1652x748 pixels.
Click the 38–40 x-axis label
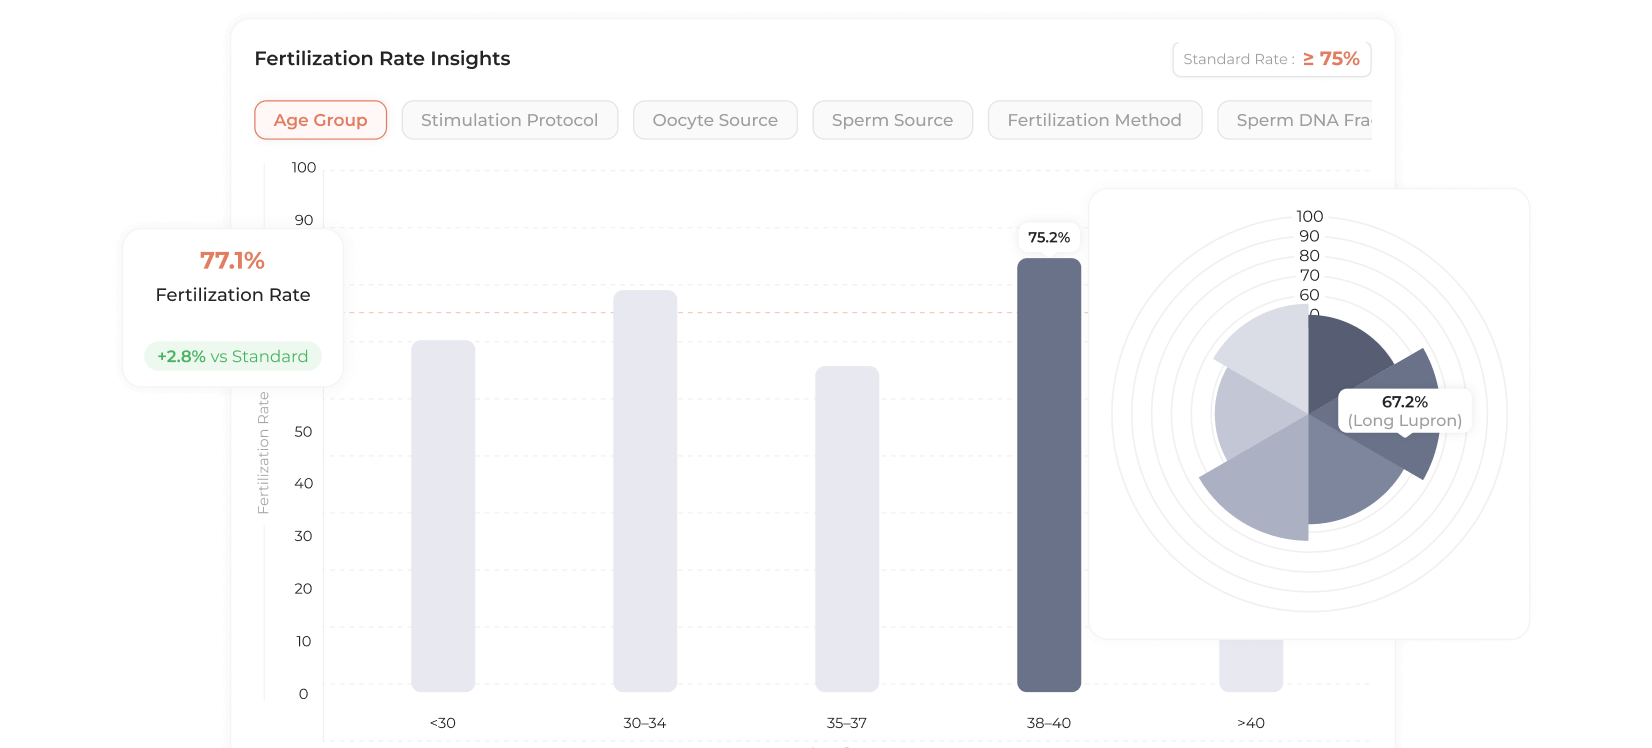1049,723
